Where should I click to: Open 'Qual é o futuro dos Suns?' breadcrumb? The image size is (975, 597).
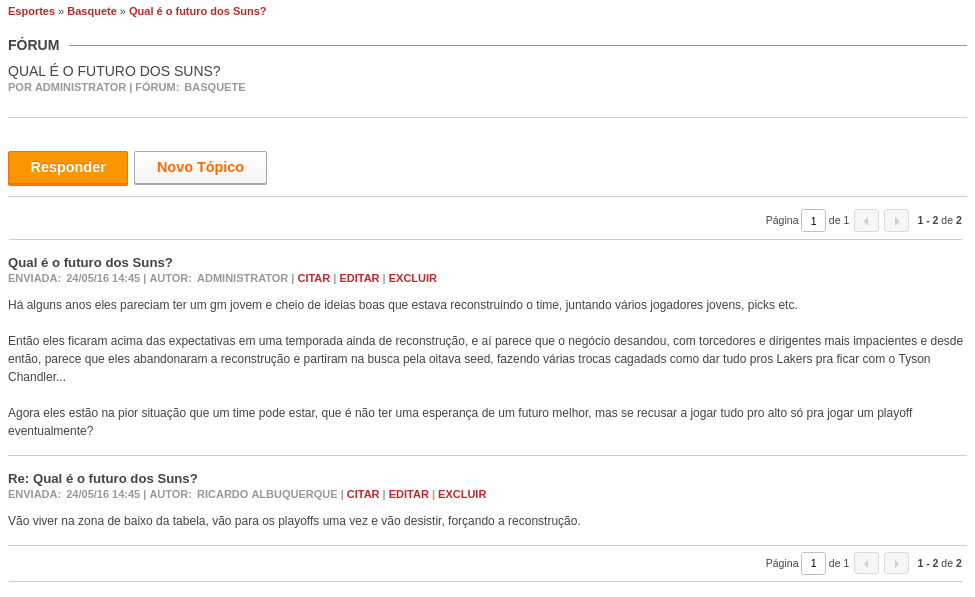[x=198, y=11]
